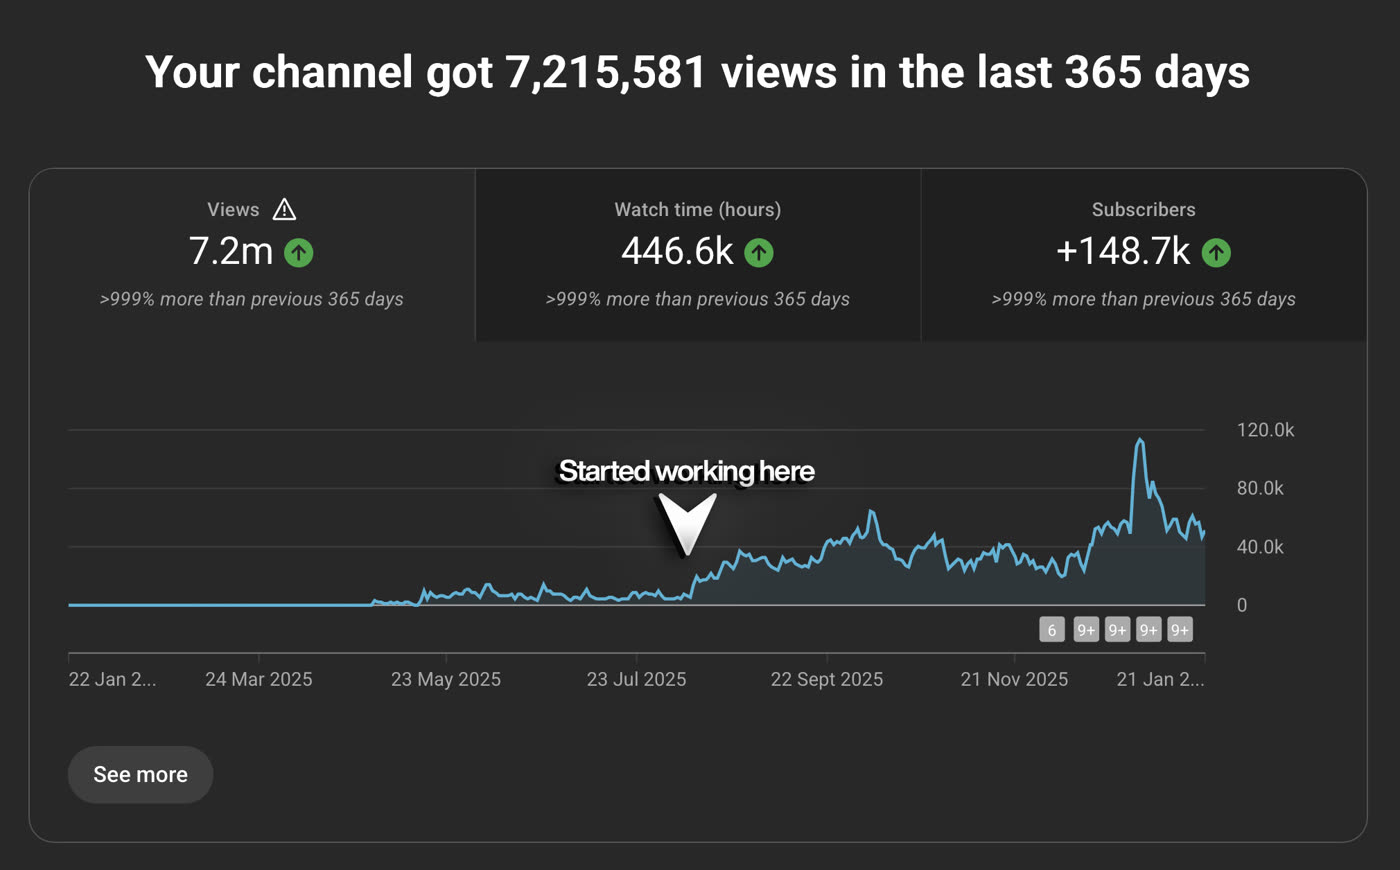Click the 120.0k y-axis label

[1265, 430]
